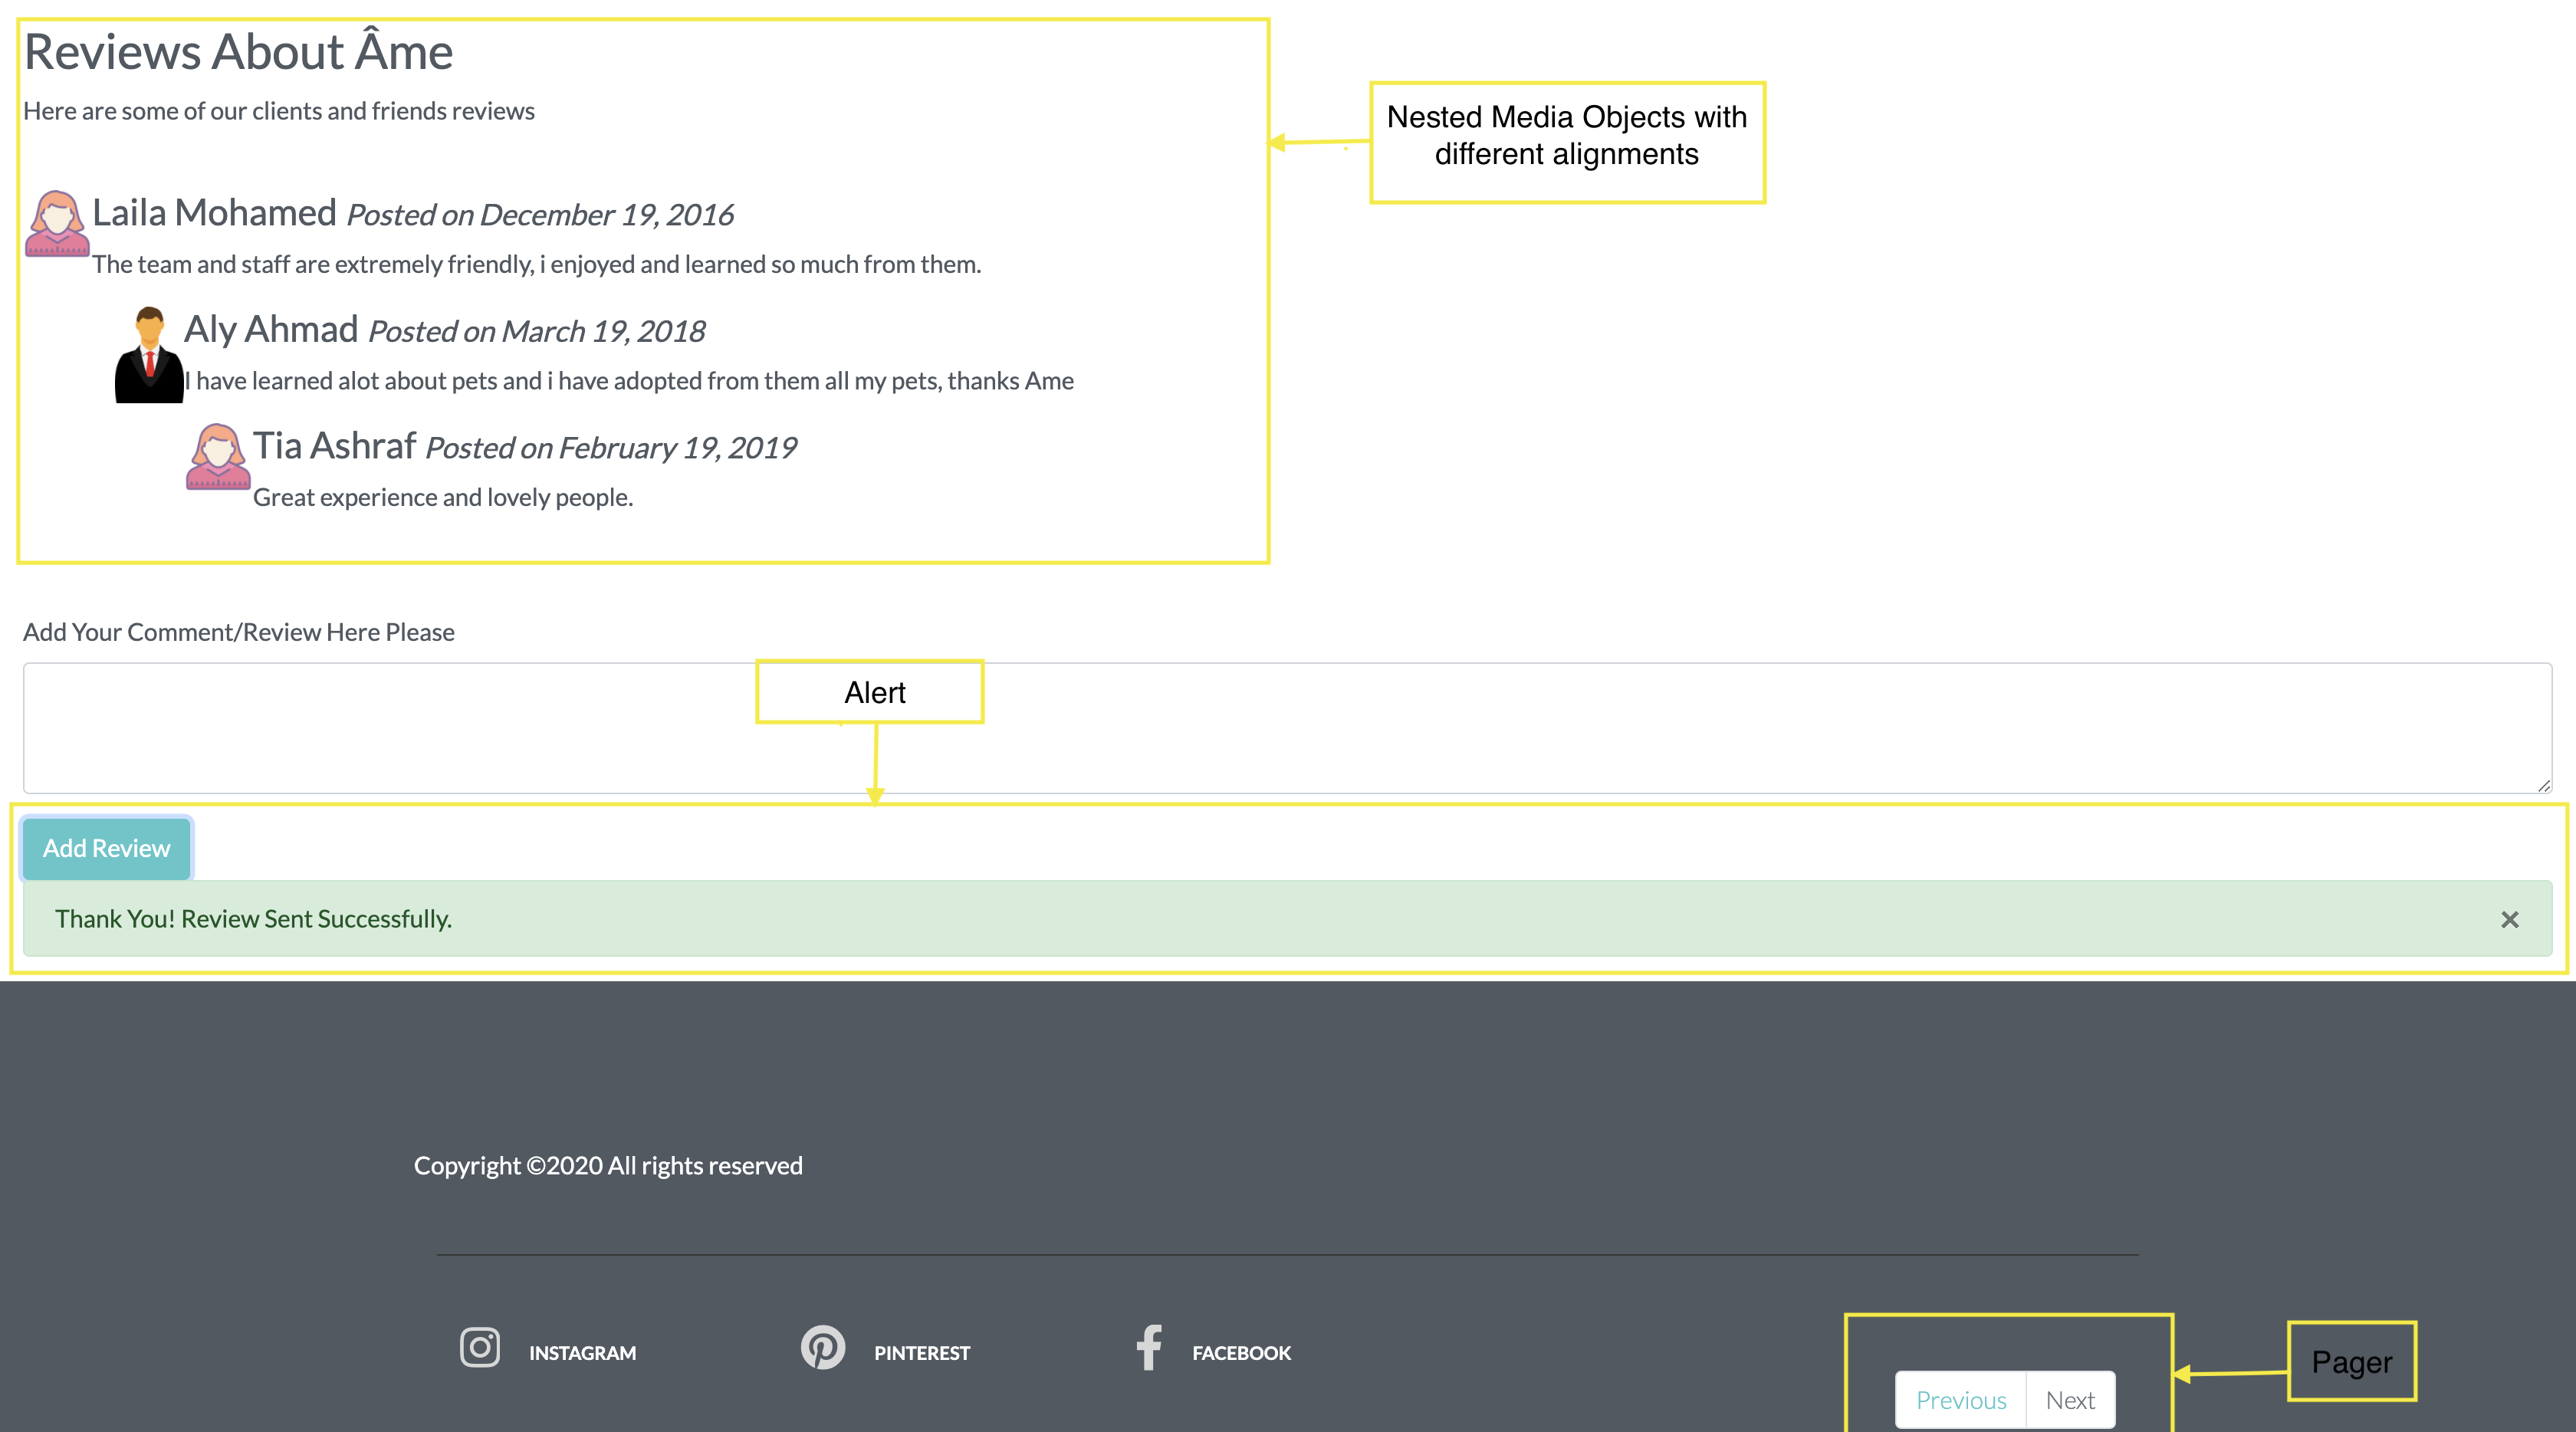Click the Facebook logo icon
This screenshot has height=1432, width=2576.
(1148, 1349)
